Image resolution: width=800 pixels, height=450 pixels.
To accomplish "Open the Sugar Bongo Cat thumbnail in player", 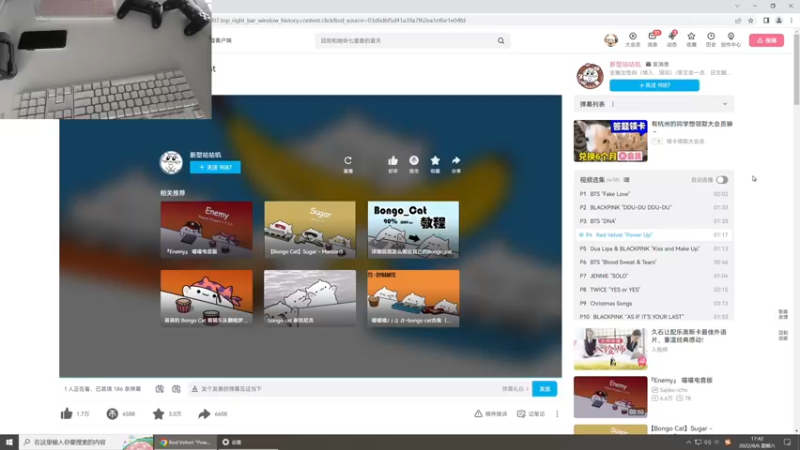I will 310,229.
